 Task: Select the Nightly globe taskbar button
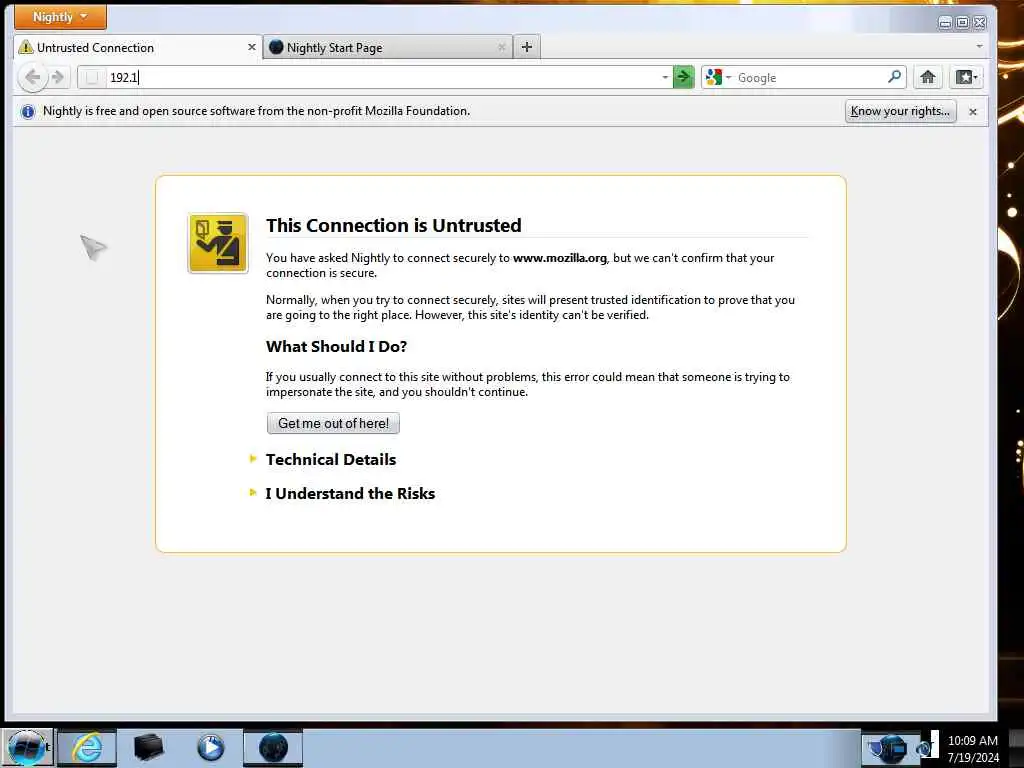tap(273, 748)
